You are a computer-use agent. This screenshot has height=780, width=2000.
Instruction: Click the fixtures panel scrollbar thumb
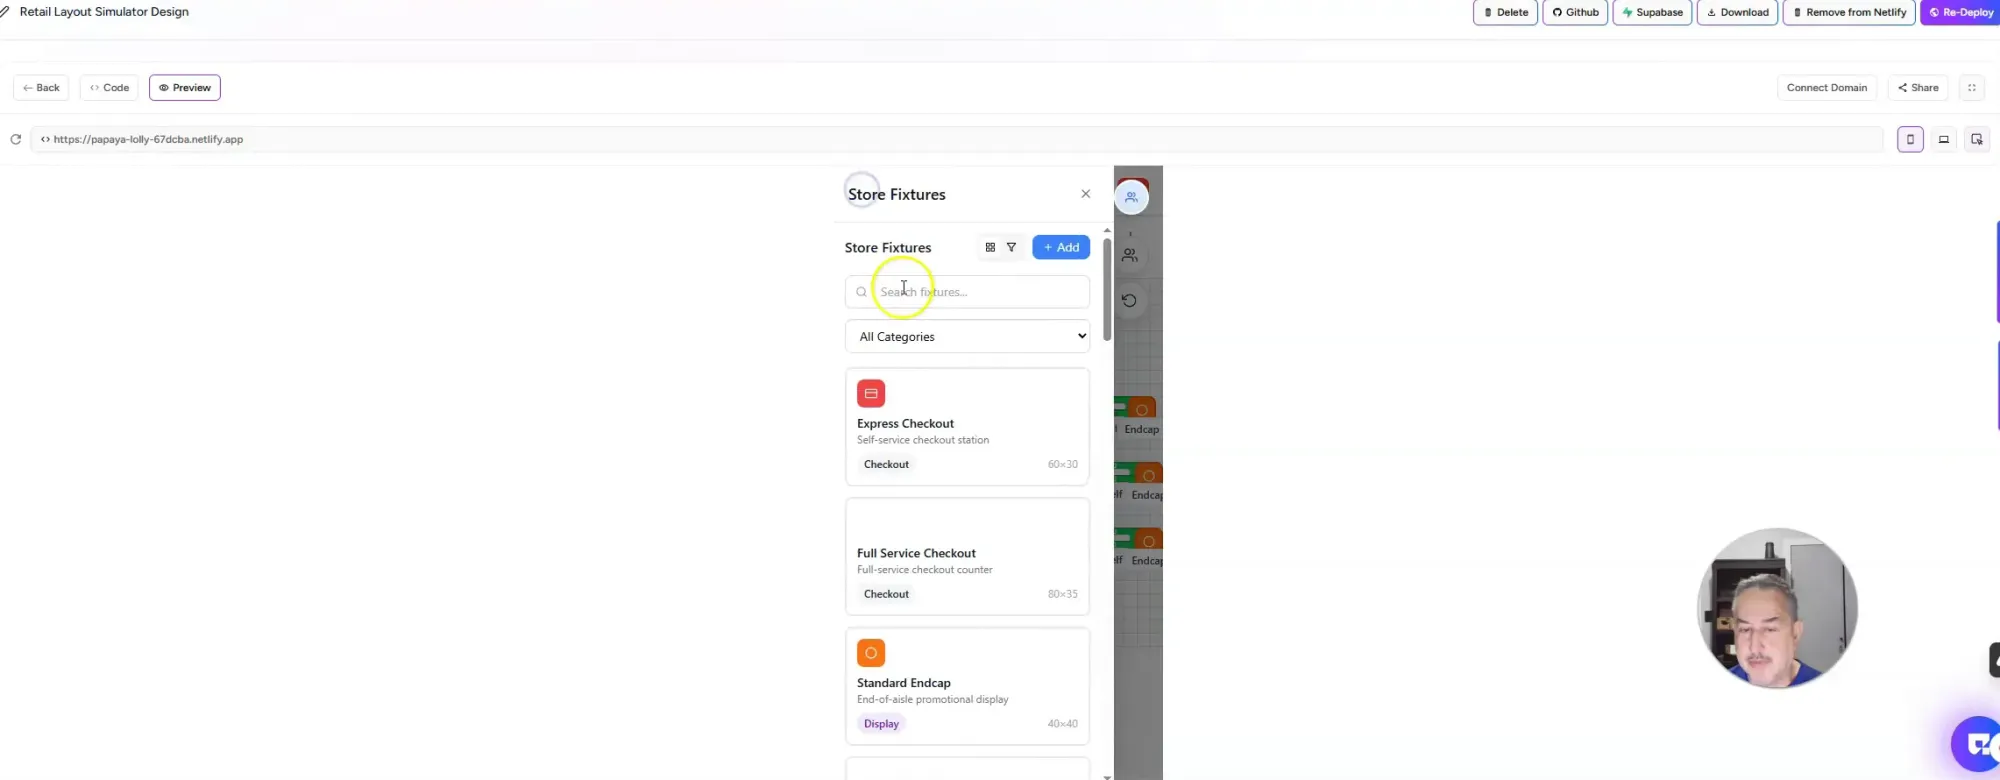click(1107, 289)
